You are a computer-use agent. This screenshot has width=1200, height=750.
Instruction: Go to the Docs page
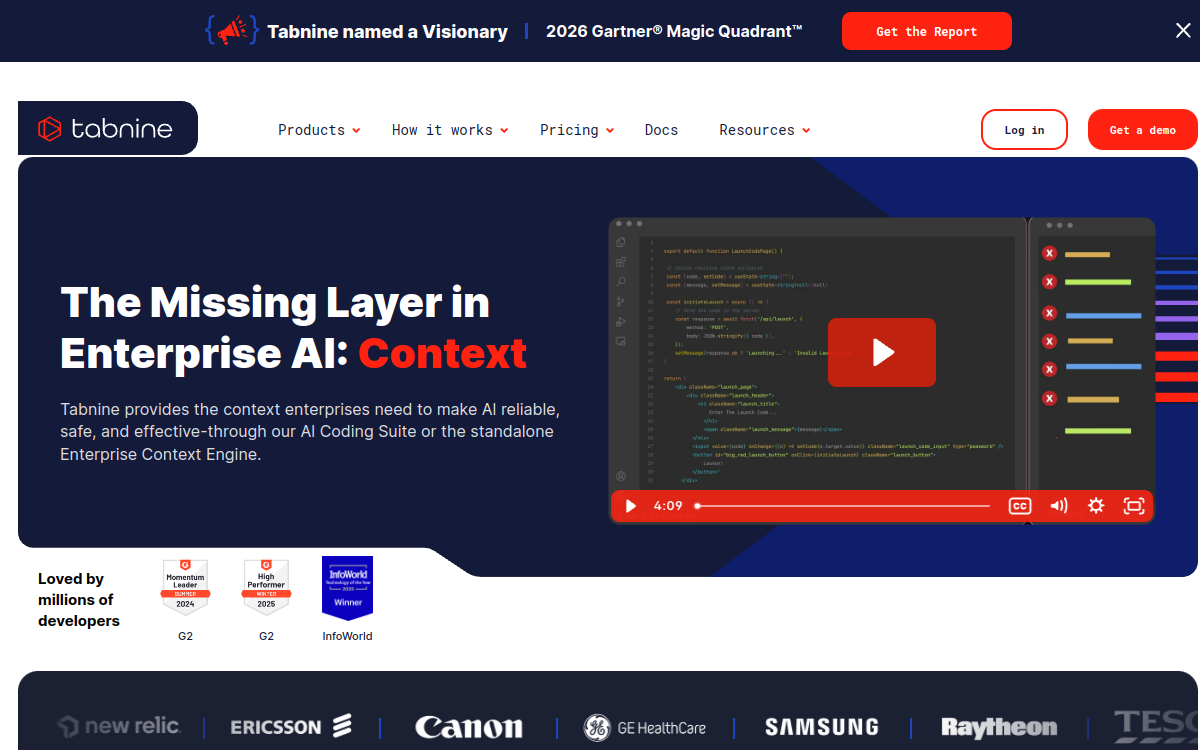click(661, 130)
